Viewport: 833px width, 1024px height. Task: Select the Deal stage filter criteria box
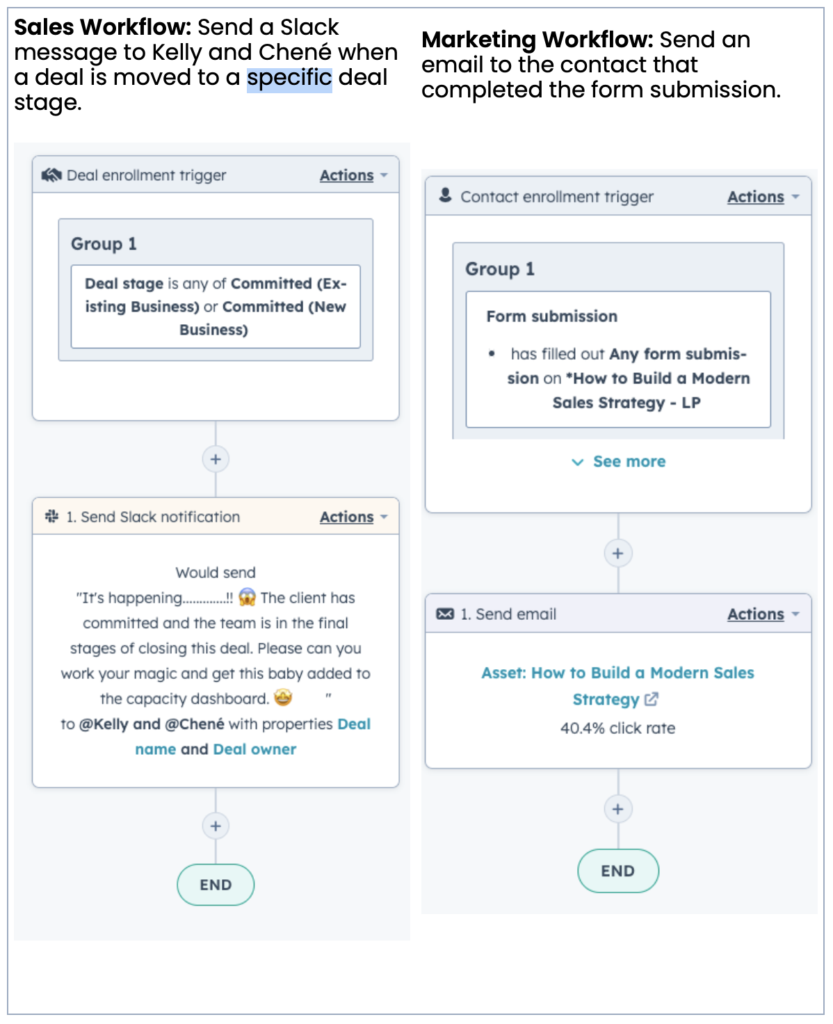click(215, 306)
